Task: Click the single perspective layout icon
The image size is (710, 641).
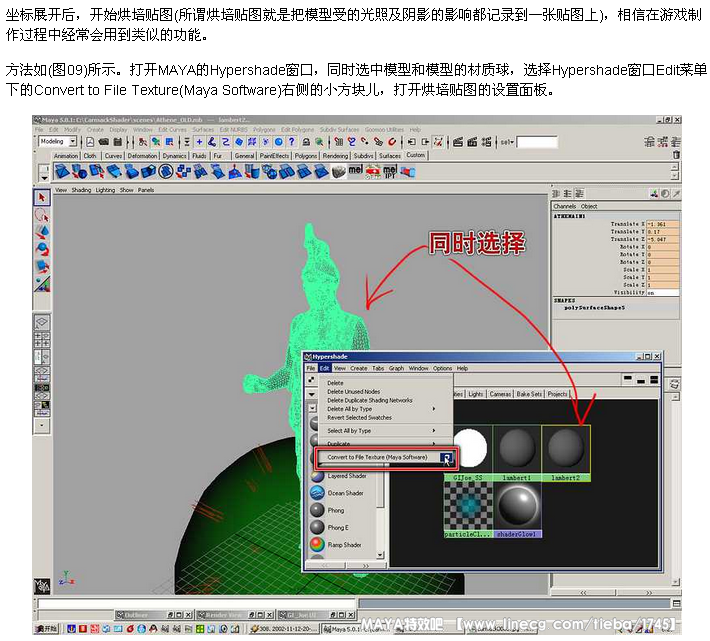Action: pos(42,322)
